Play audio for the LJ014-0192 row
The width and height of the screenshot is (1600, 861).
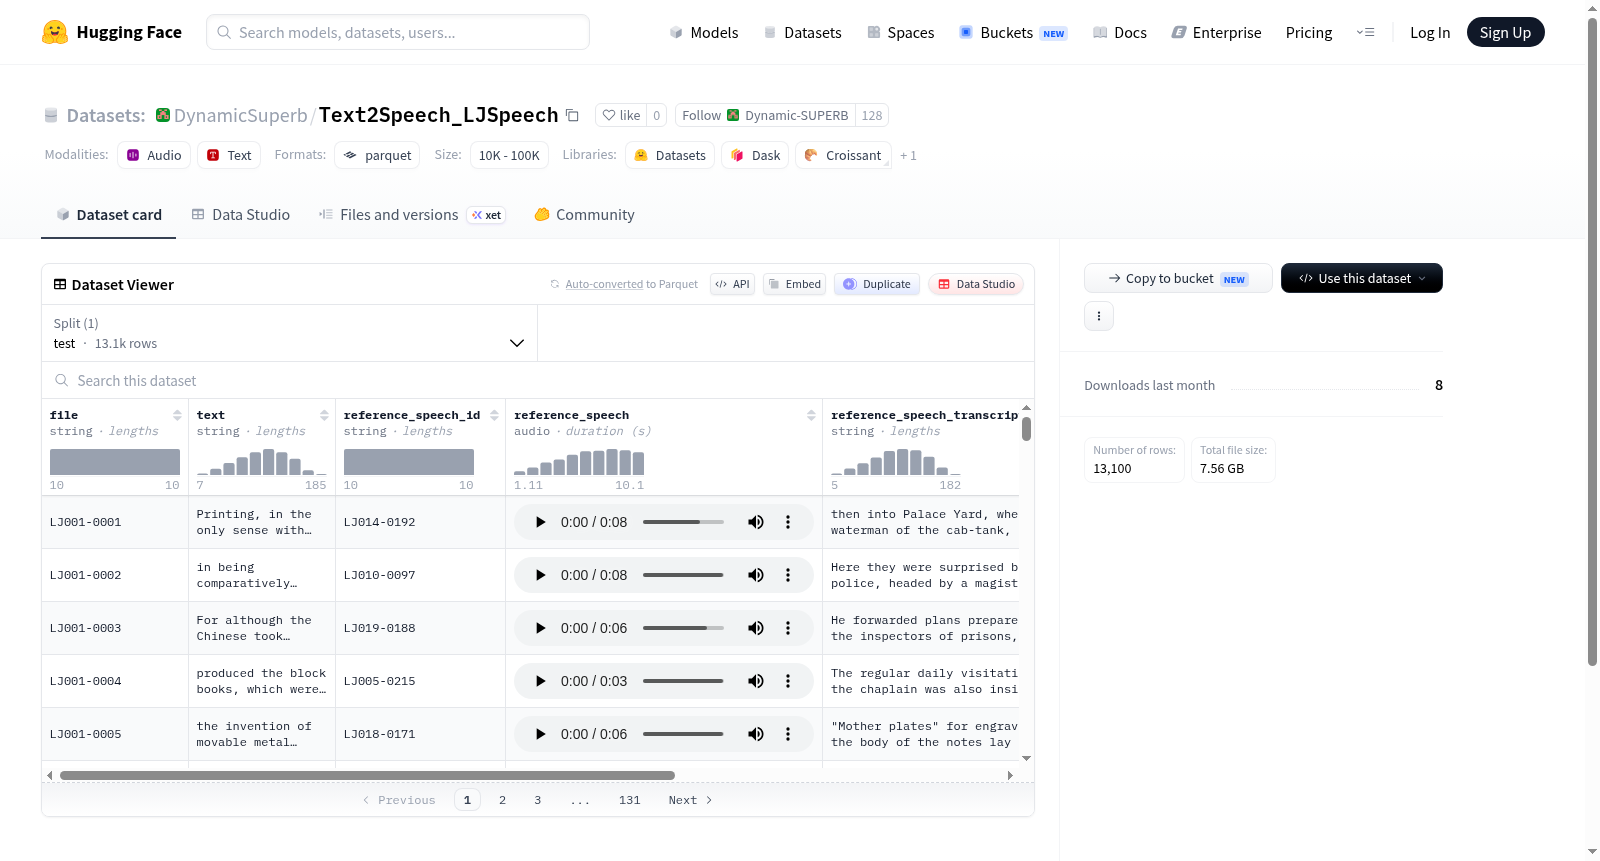[x=540, y=522]
